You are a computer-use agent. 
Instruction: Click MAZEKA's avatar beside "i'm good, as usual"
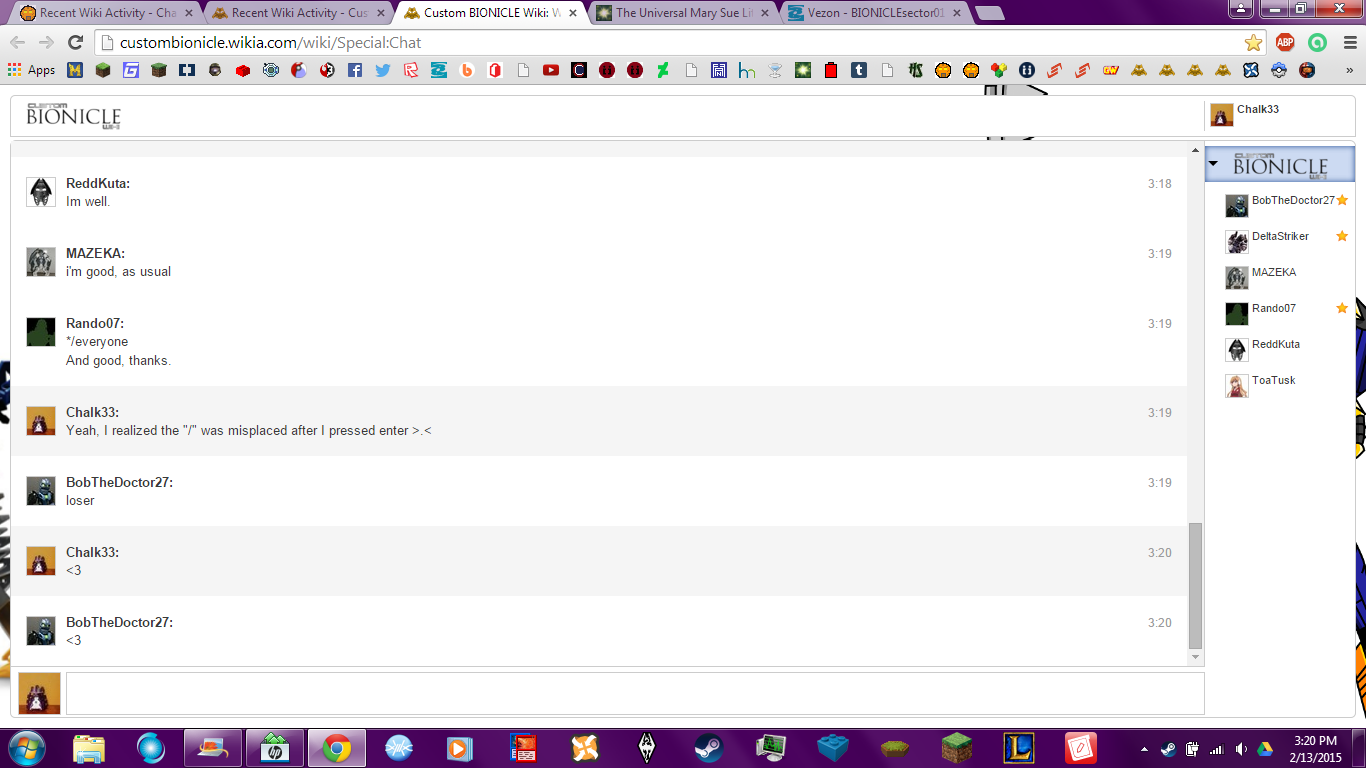click(41, 262)
